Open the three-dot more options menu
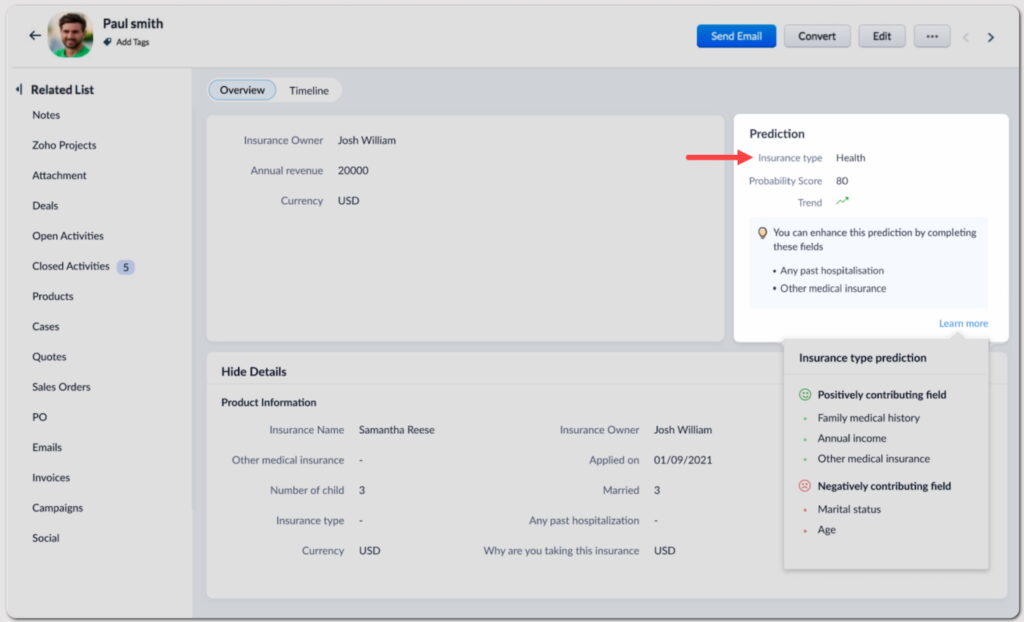 932,36
